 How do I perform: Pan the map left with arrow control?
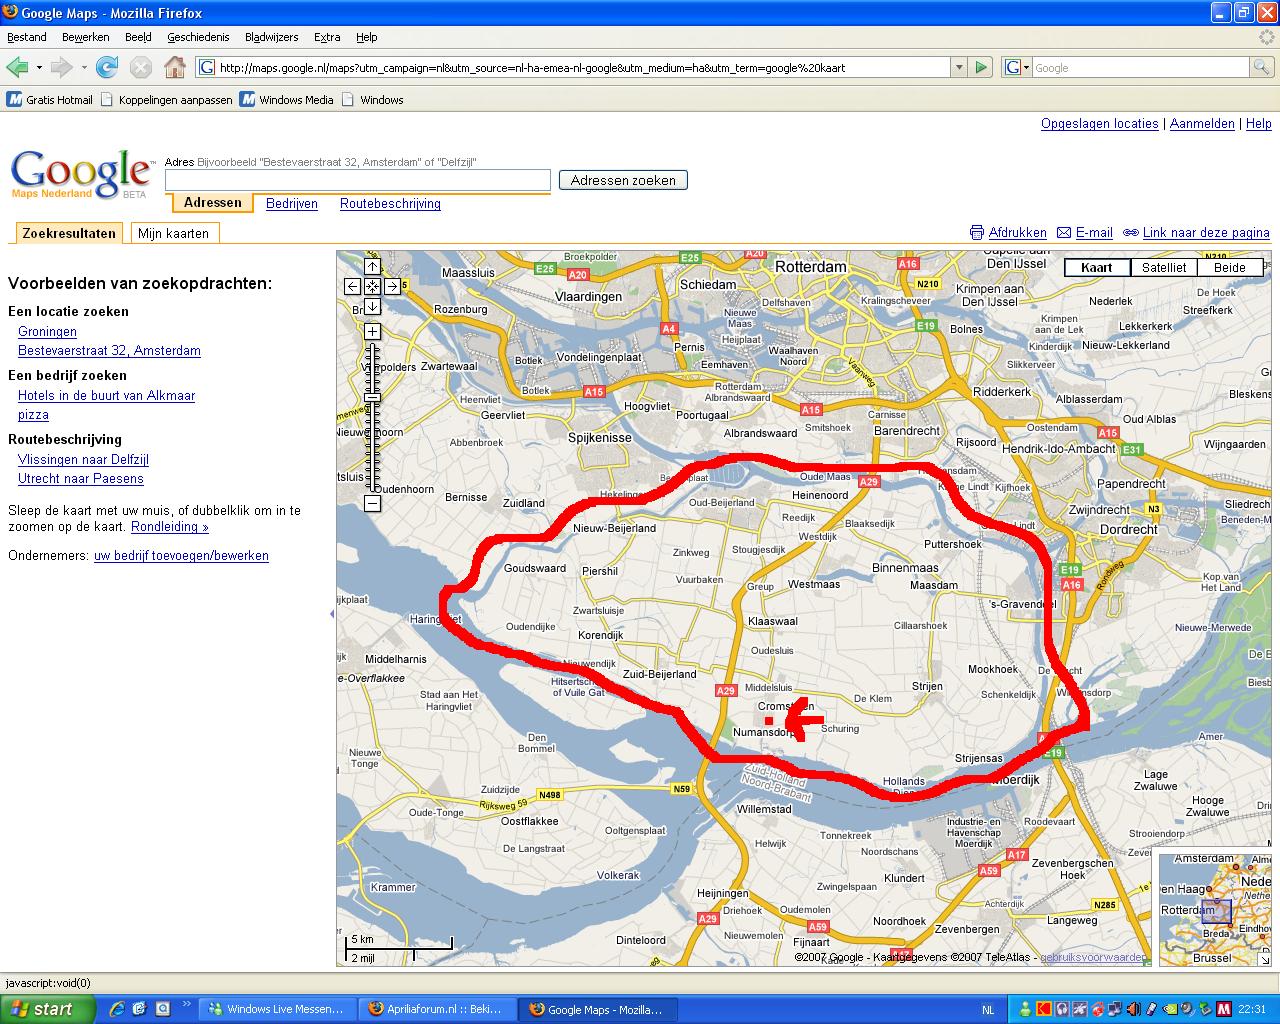(352, 286)
